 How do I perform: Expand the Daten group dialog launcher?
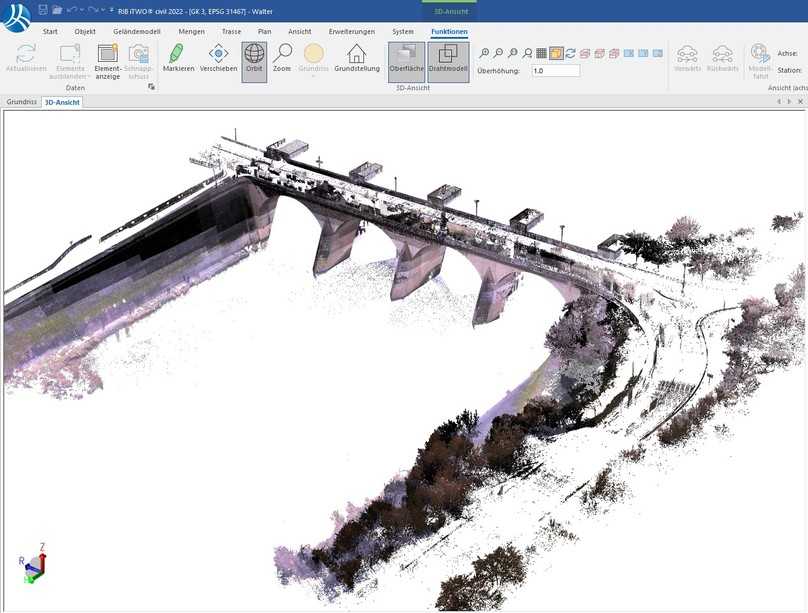(x=152, y=88)
